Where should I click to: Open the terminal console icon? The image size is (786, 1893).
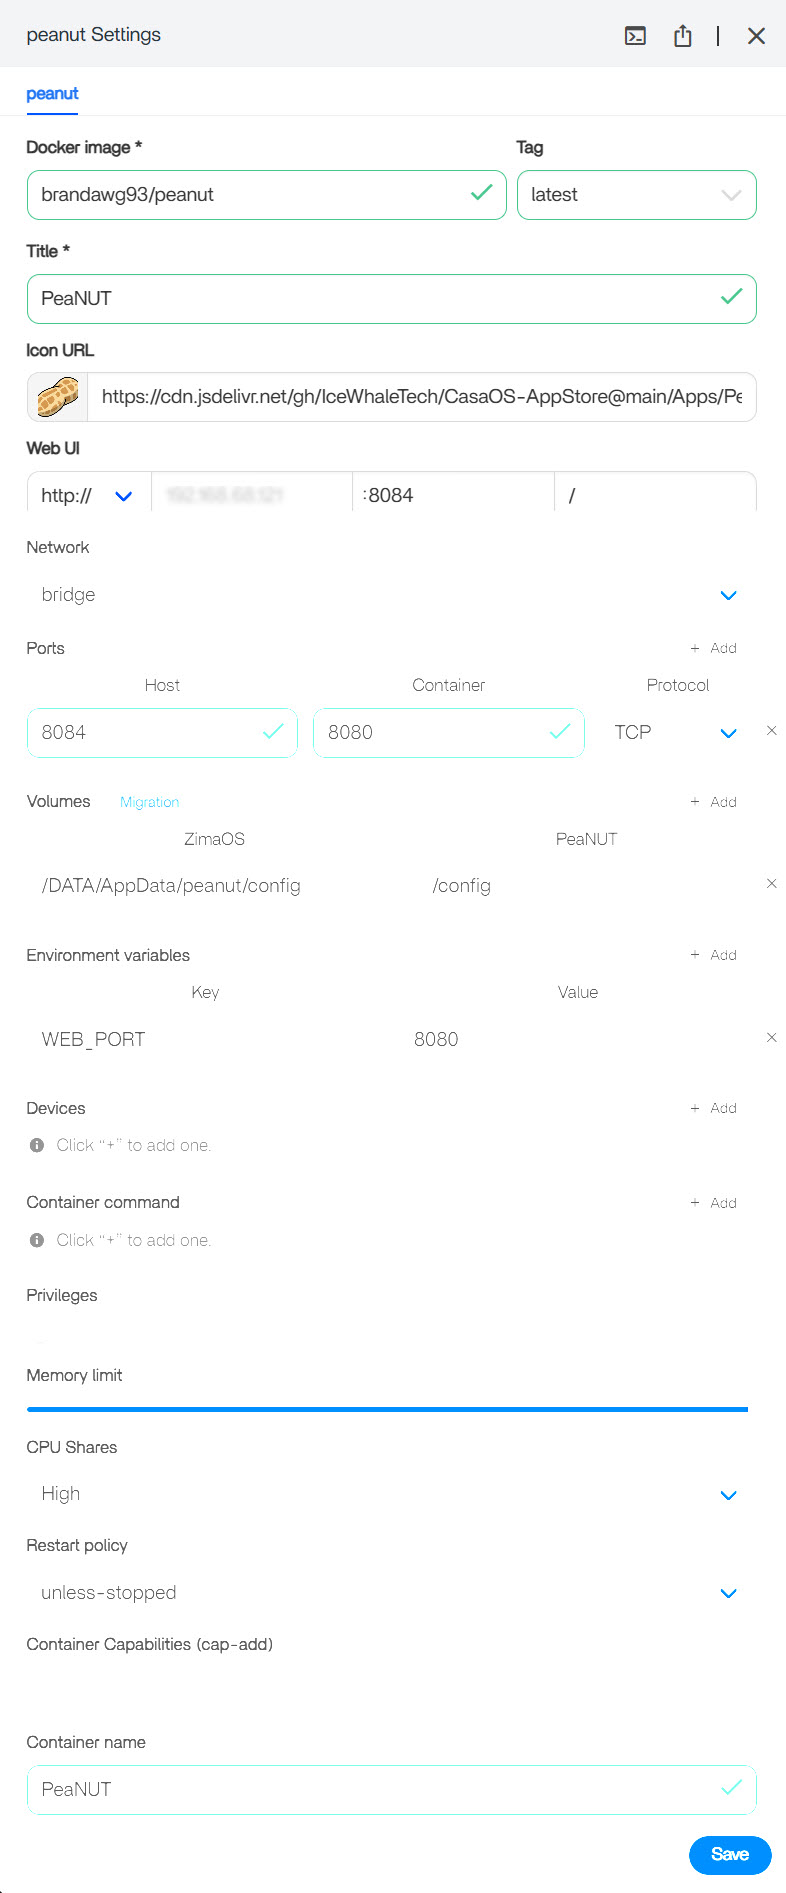635,36
